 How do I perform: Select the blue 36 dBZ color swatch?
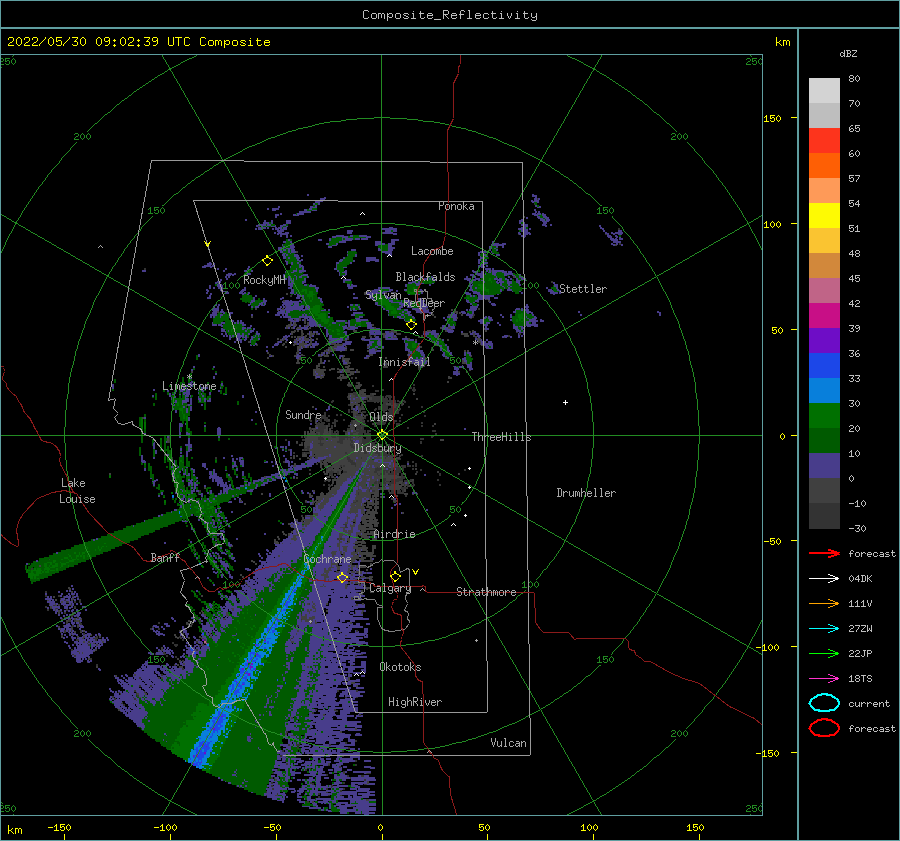pos(824,365)
